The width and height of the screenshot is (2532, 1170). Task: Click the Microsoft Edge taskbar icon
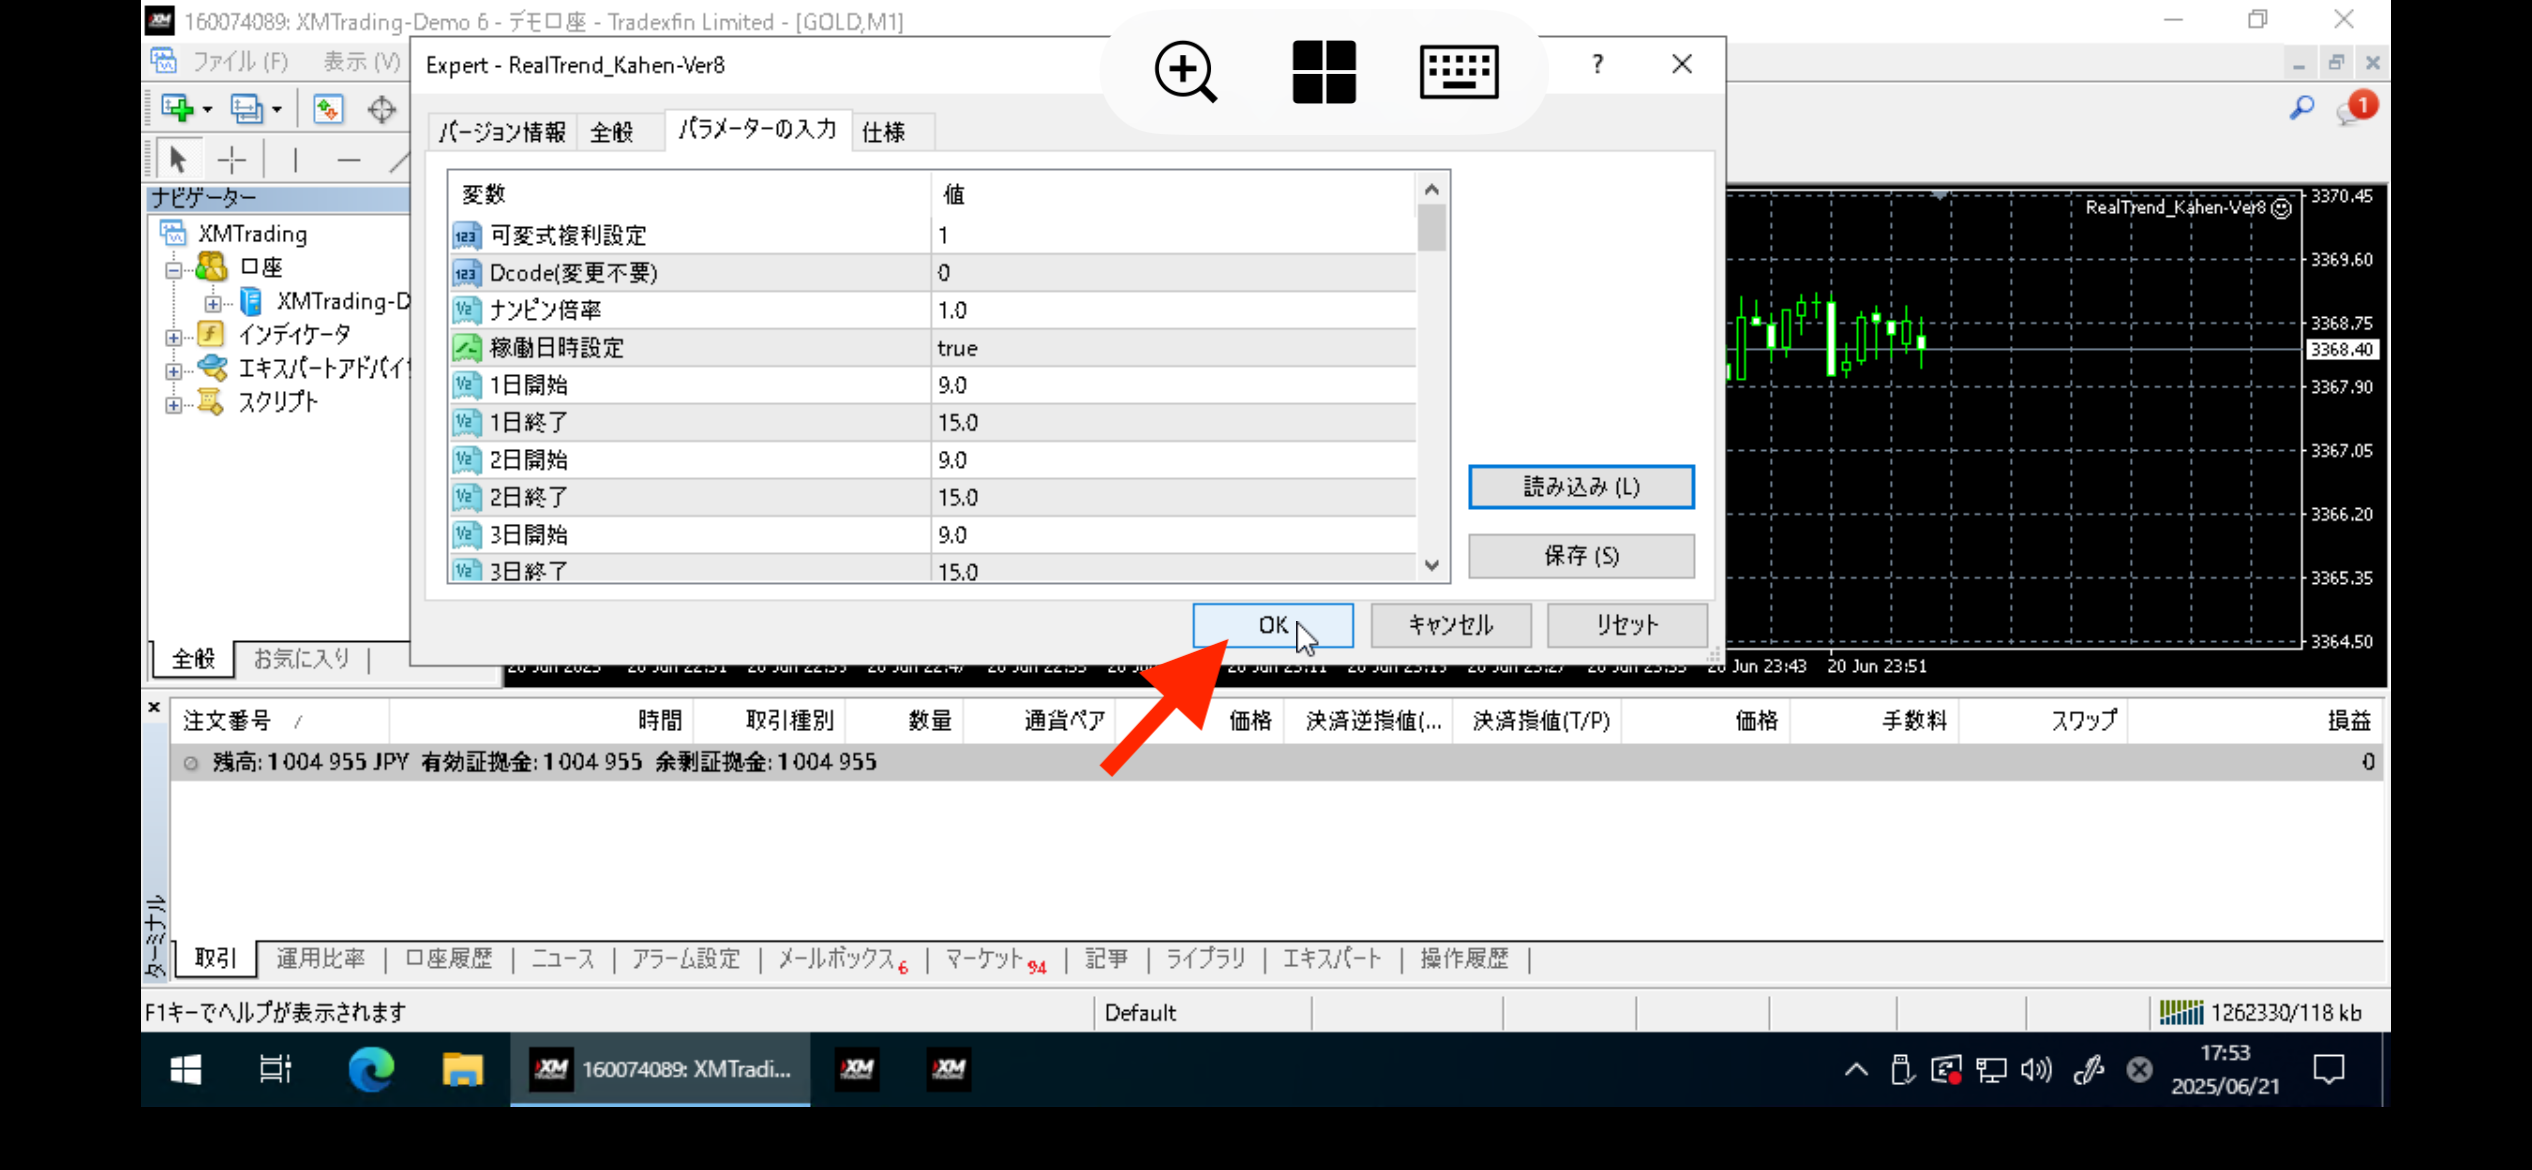pos(370,1070)
